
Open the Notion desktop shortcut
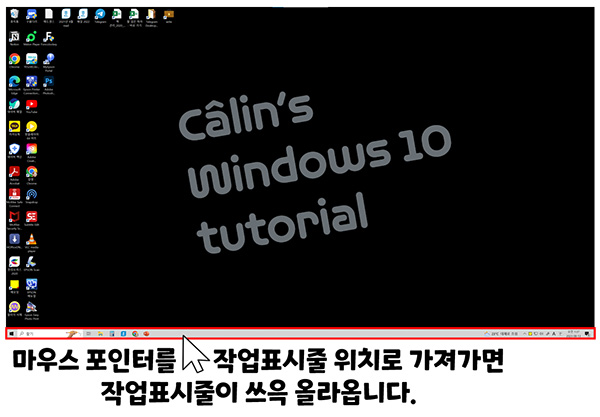[x=14, y=39]
